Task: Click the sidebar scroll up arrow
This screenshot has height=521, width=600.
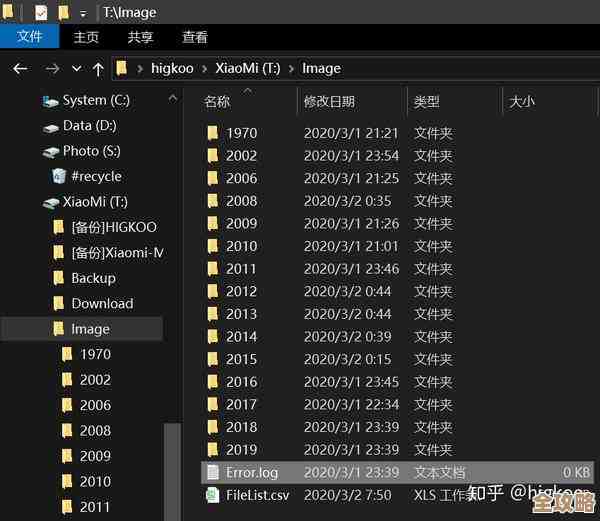Action: [x=173, y=99]
